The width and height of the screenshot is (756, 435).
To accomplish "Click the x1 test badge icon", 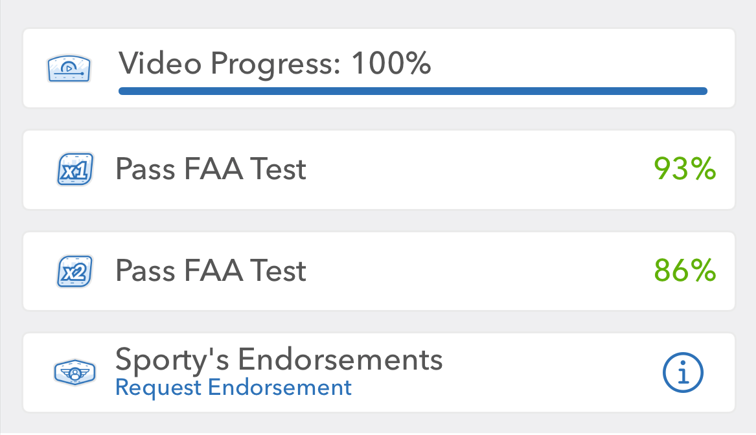I will (75, 169).
